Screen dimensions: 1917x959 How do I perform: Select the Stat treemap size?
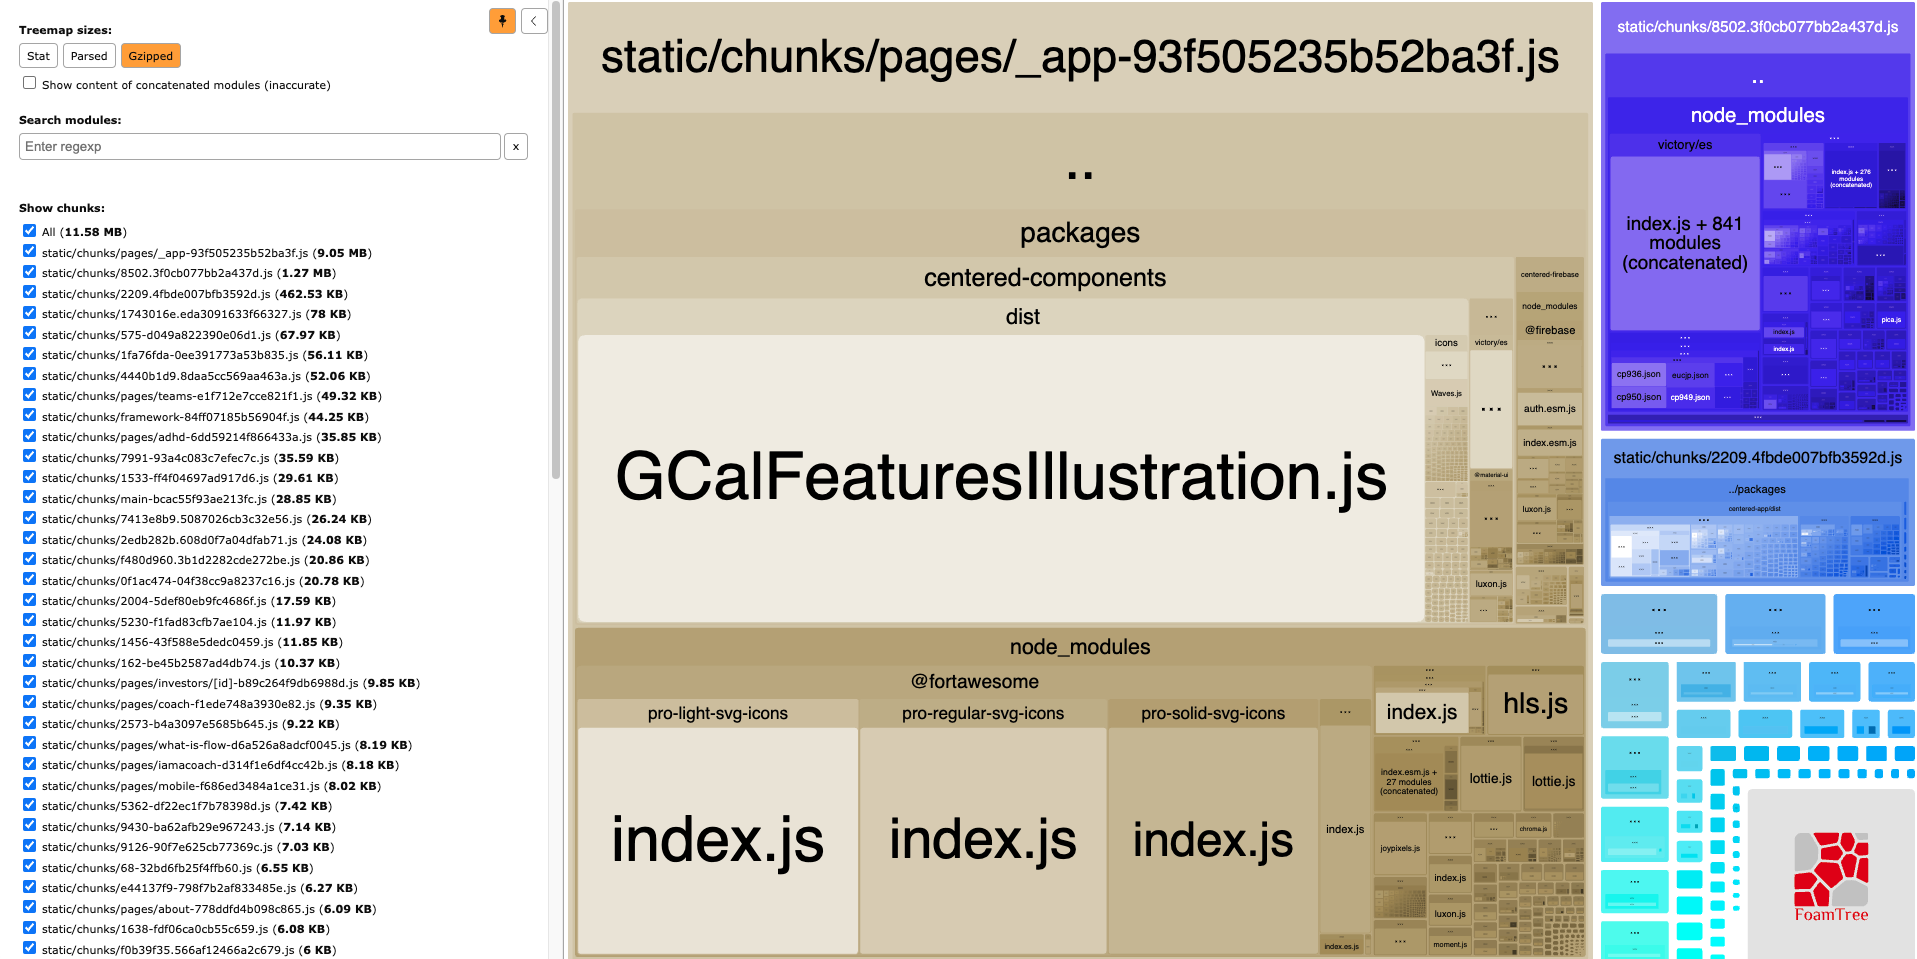click(38, 56)
